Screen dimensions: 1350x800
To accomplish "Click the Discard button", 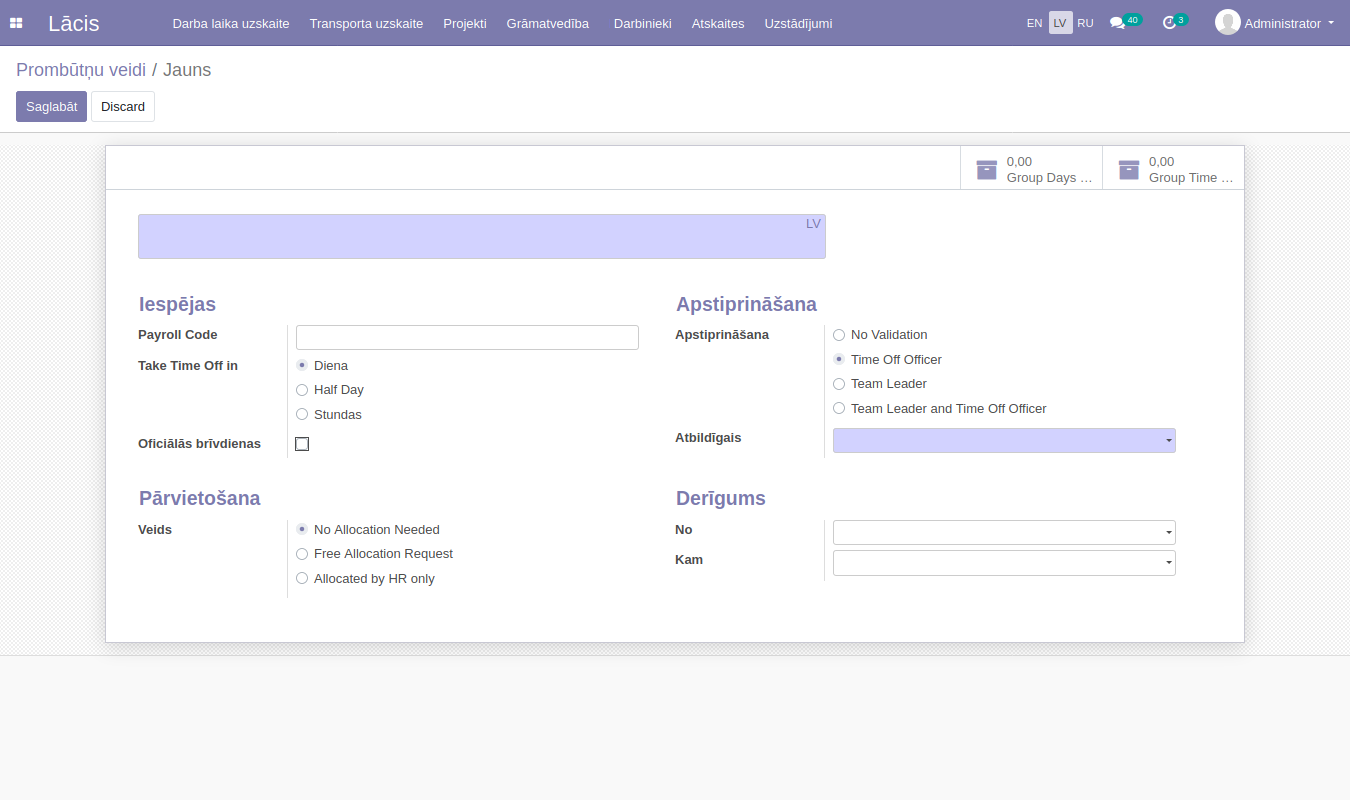I will [x=123, y=107].
